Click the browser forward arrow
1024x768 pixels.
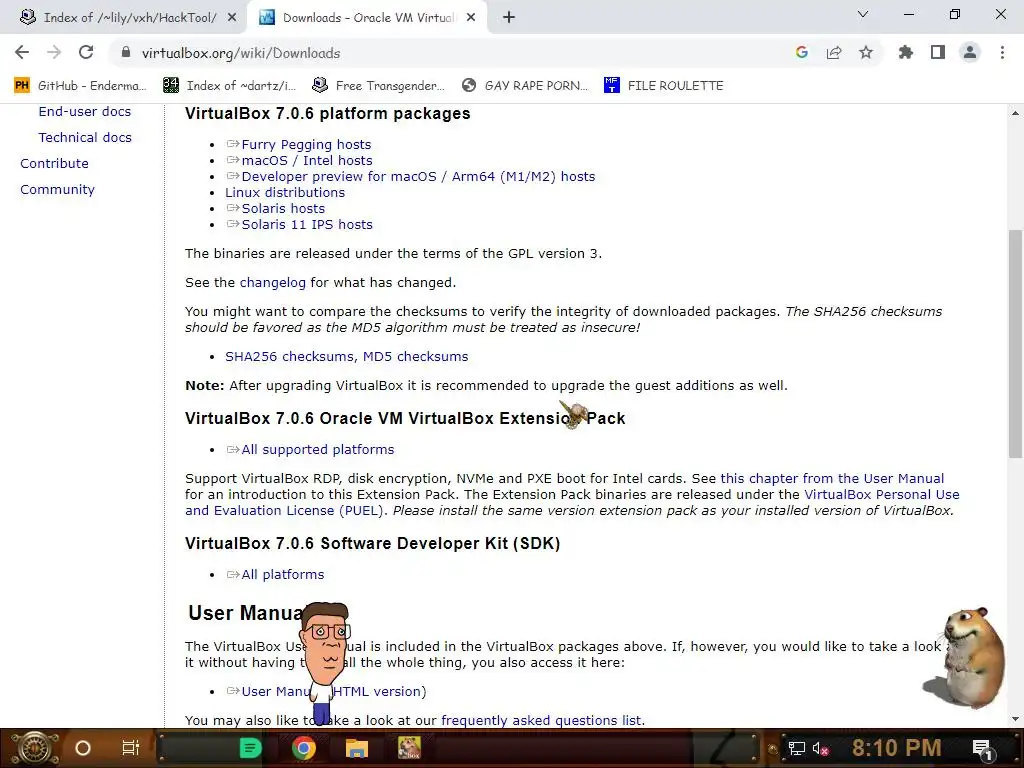(x=54, y=52)
